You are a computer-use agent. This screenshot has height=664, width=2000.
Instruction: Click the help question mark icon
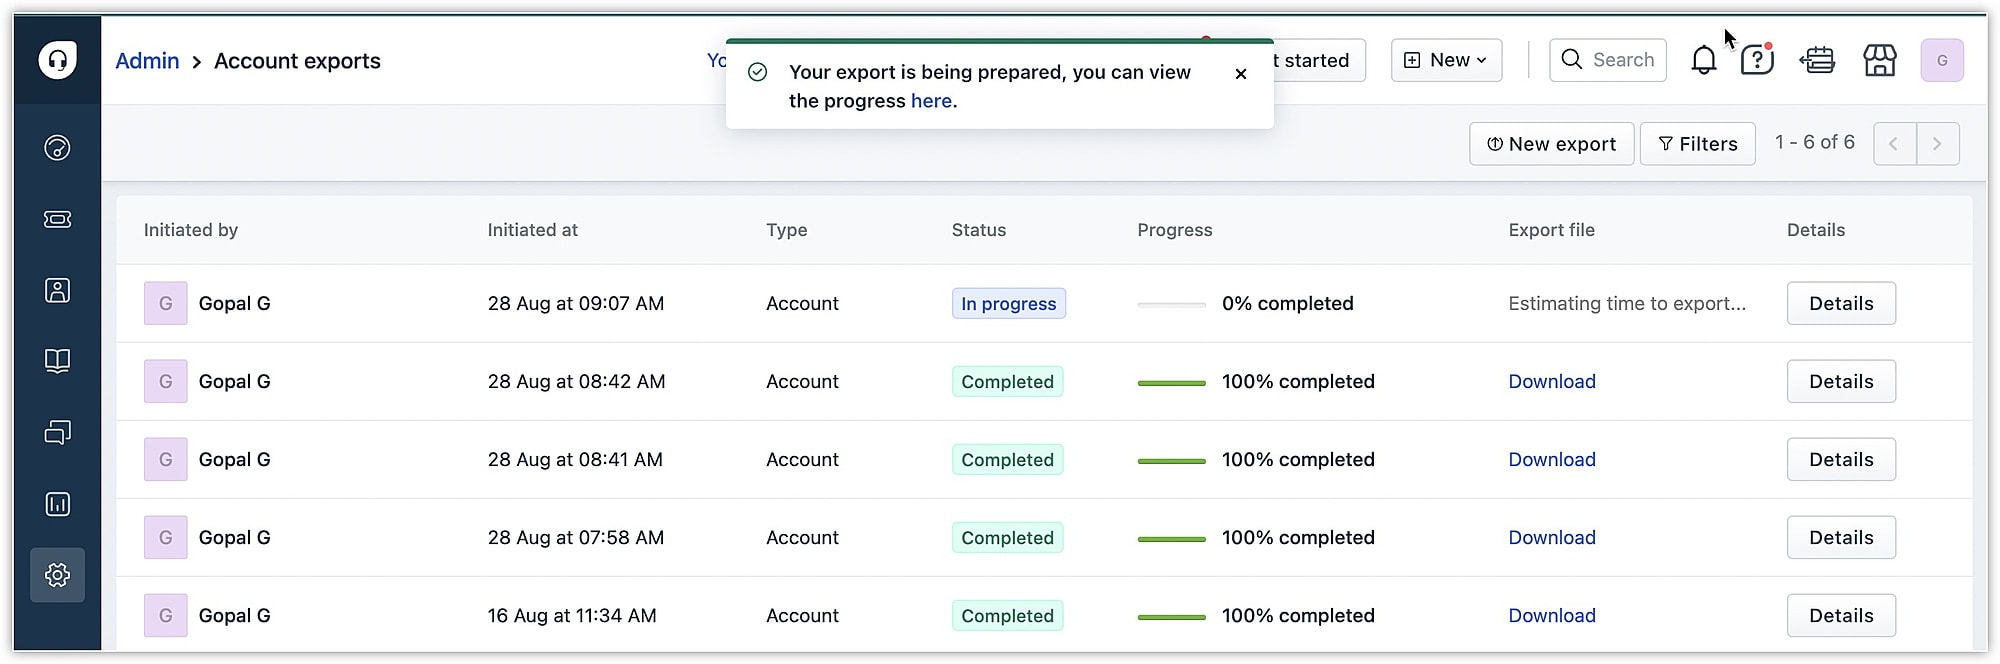[x=1756, y=61]
